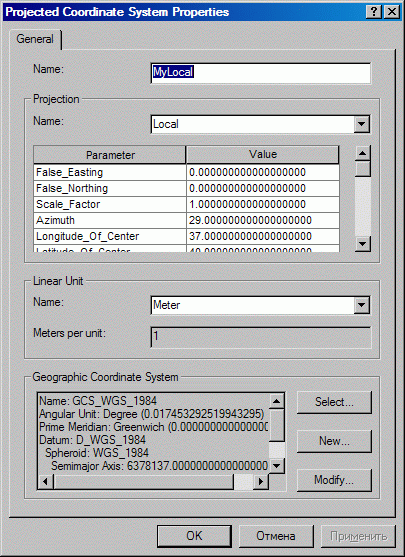Select the General tab
This screenshot has width=405, height=557.
coord(35,39)
